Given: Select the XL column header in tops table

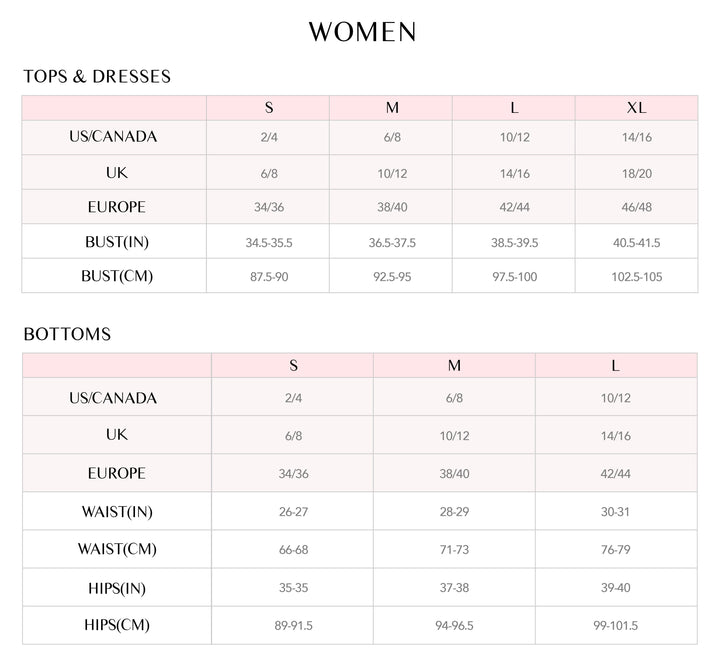Looking at the screenshot, I should tap(636, 108).
